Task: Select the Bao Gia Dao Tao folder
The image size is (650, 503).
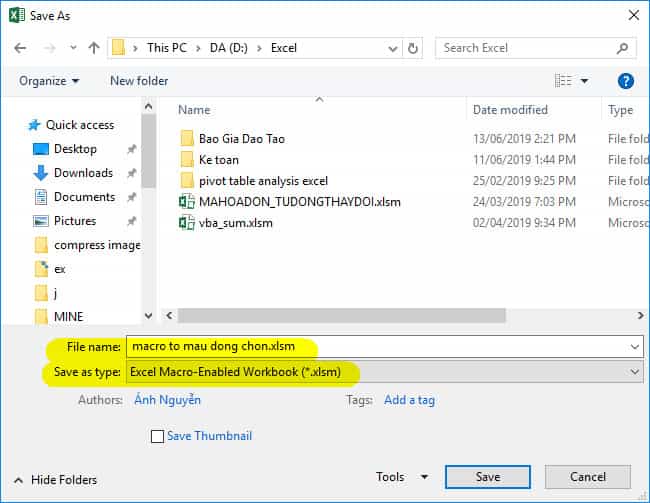Action: 242,139
